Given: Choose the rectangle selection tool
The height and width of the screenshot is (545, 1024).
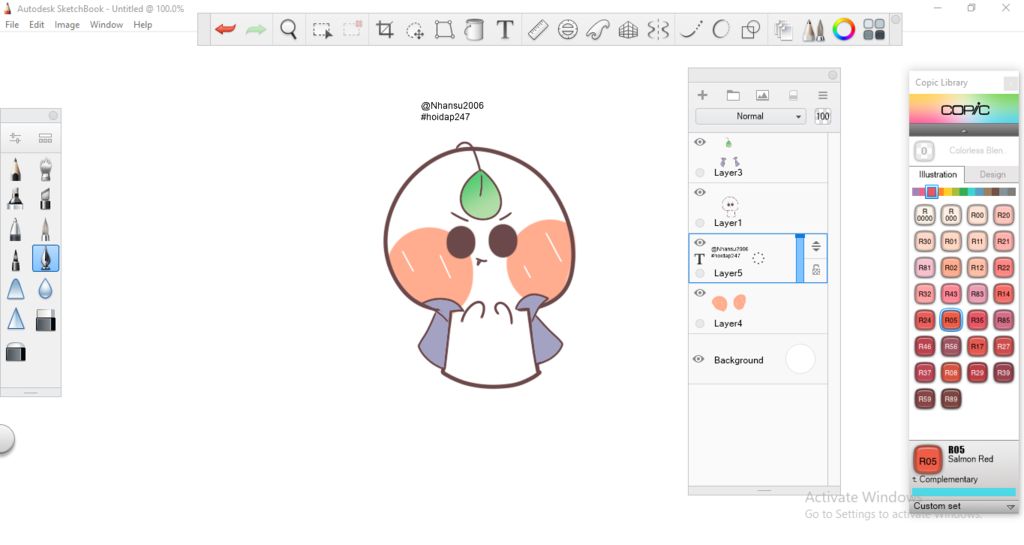Looking at the screenshot, I should point(322,30).
